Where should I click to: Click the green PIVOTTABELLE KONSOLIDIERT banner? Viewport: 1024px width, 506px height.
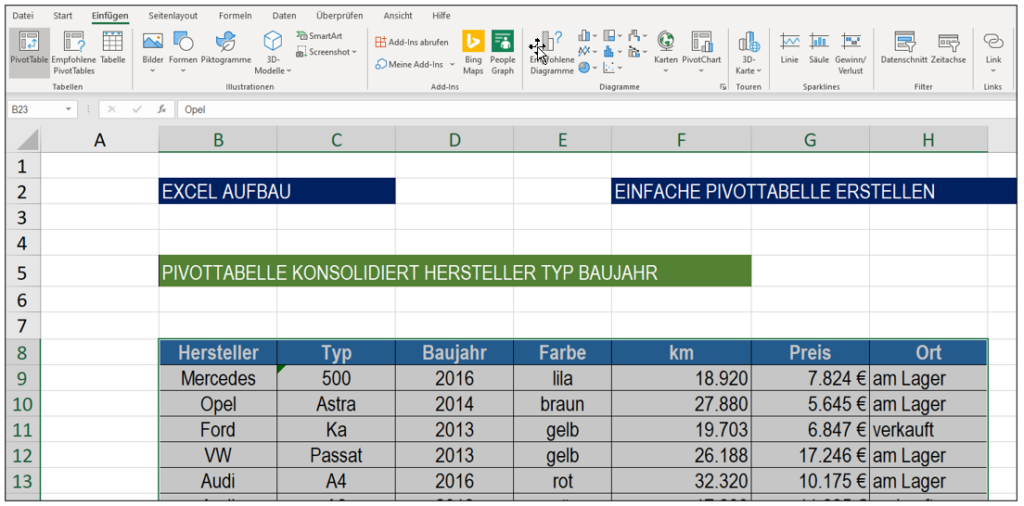(455, 272)
